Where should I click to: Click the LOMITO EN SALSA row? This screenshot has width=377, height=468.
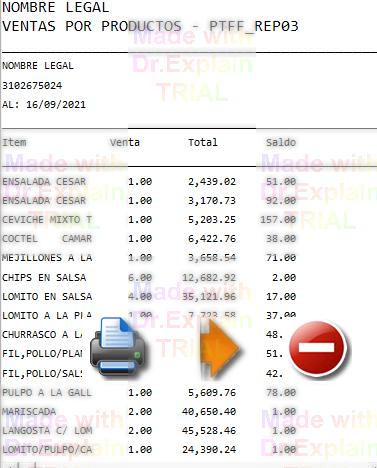click(x=149, y=296)
